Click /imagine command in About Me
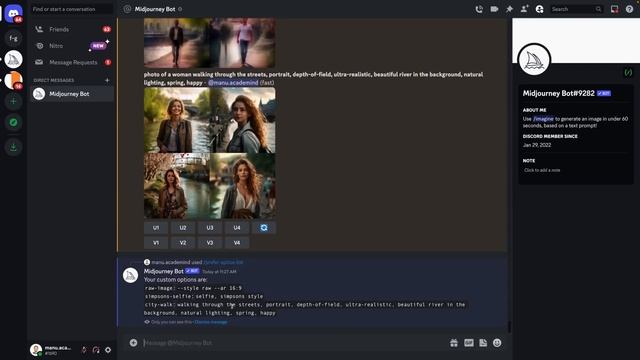This screenshot has width=640, height=360. (543, 119)
